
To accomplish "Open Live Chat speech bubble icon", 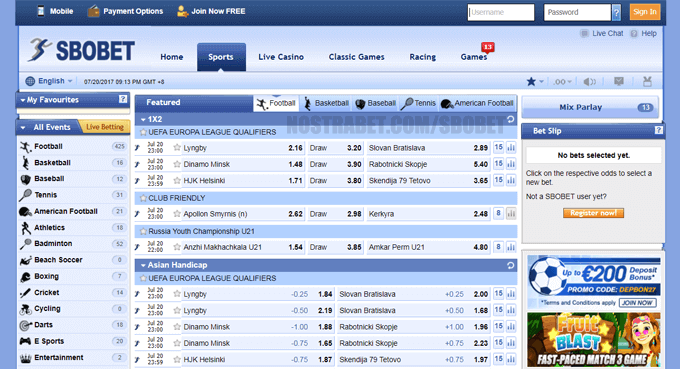I will [x=584, y=33].
